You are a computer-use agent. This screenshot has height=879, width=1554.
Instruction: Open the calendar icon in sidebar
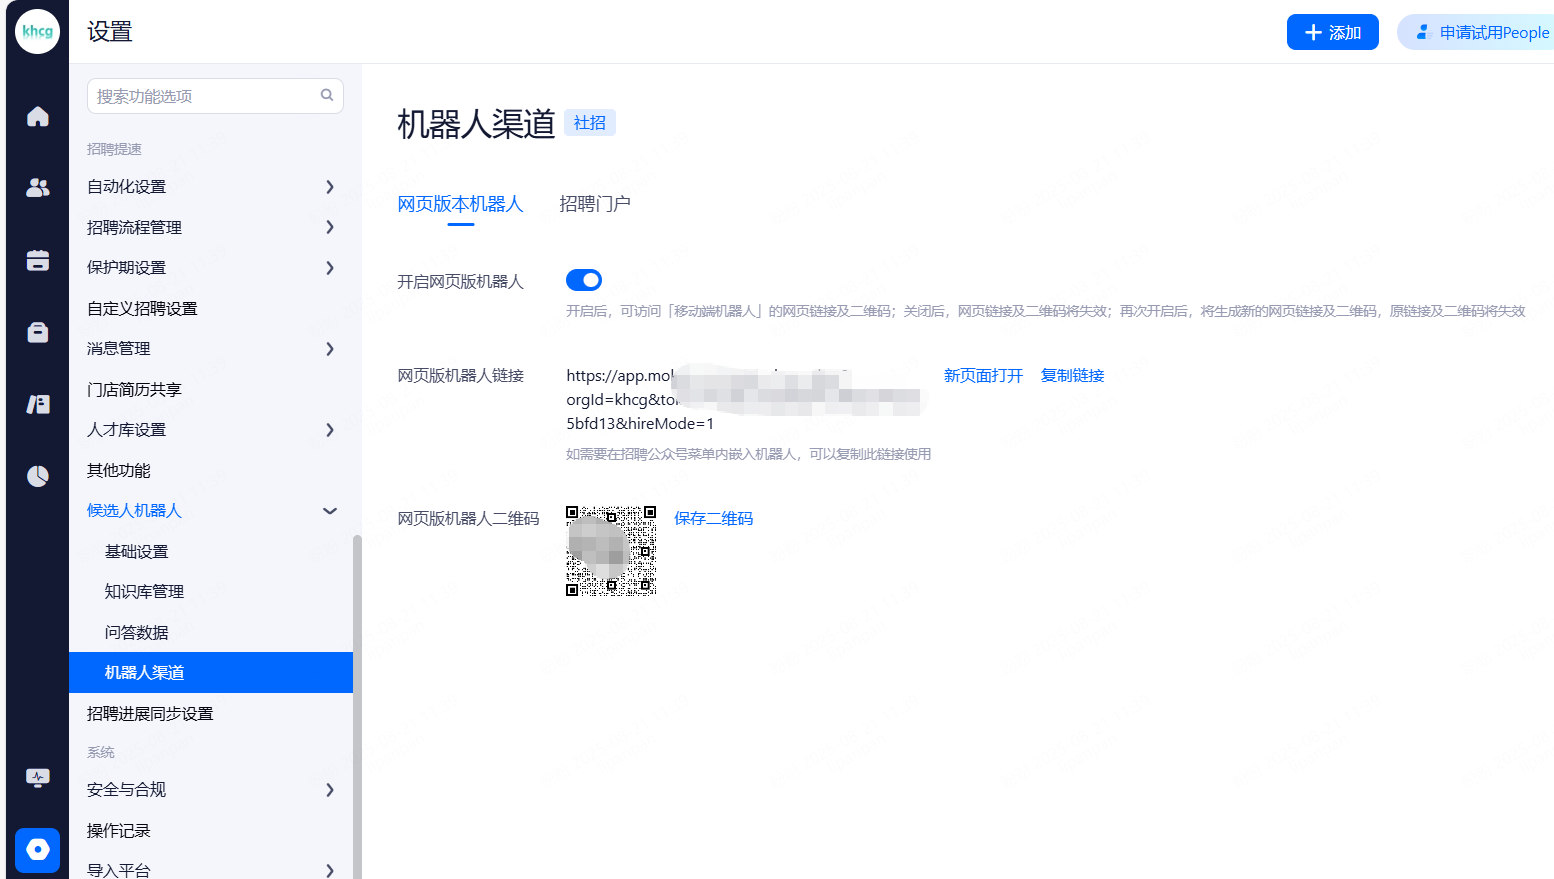coord(38,261)
